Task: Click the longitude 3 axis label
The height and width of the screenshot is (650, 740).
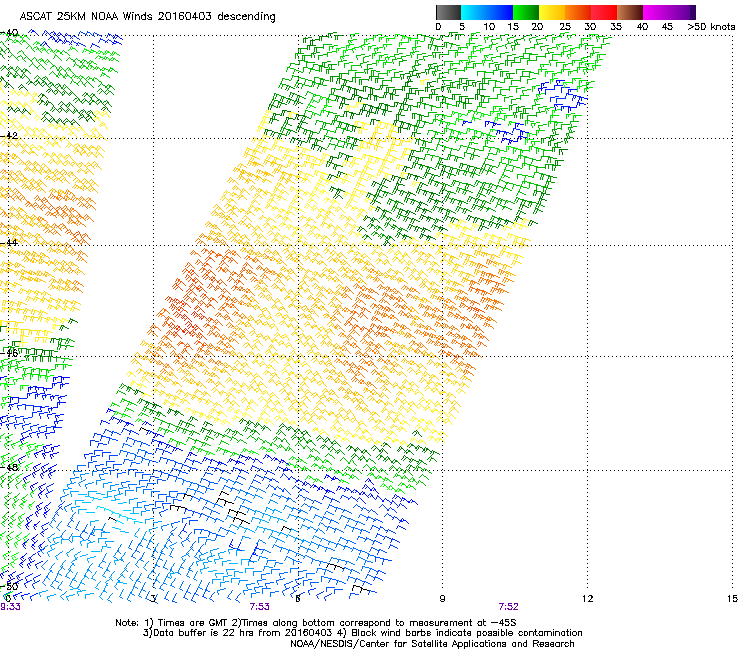Action: 153,599
